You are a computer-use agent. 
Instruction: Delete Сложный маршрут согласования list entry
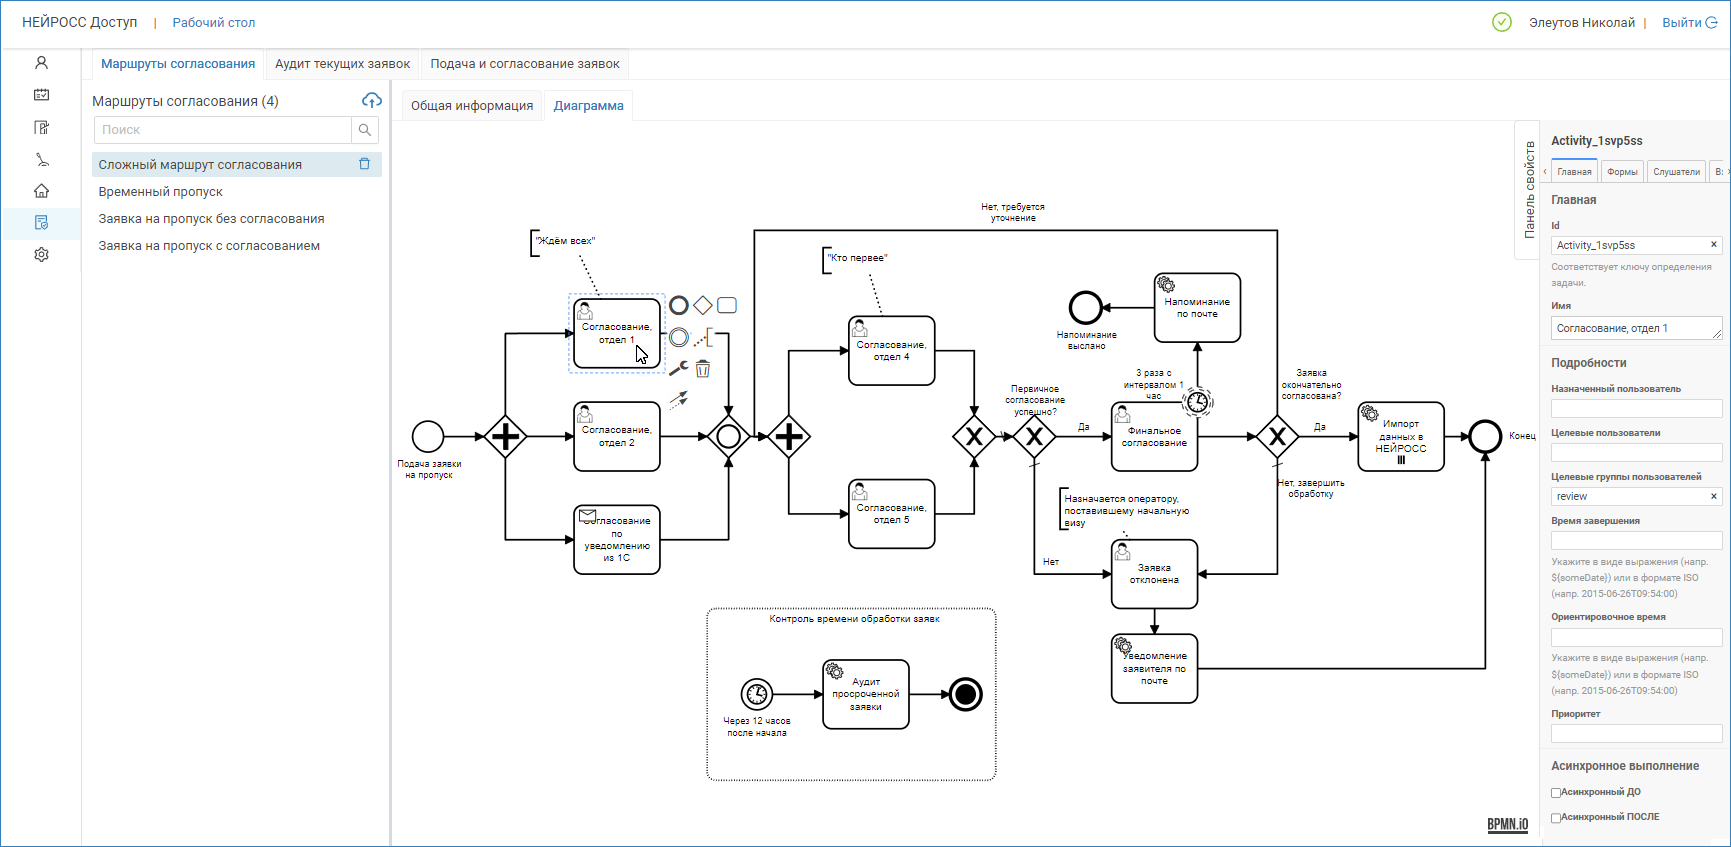pos(365,164)
